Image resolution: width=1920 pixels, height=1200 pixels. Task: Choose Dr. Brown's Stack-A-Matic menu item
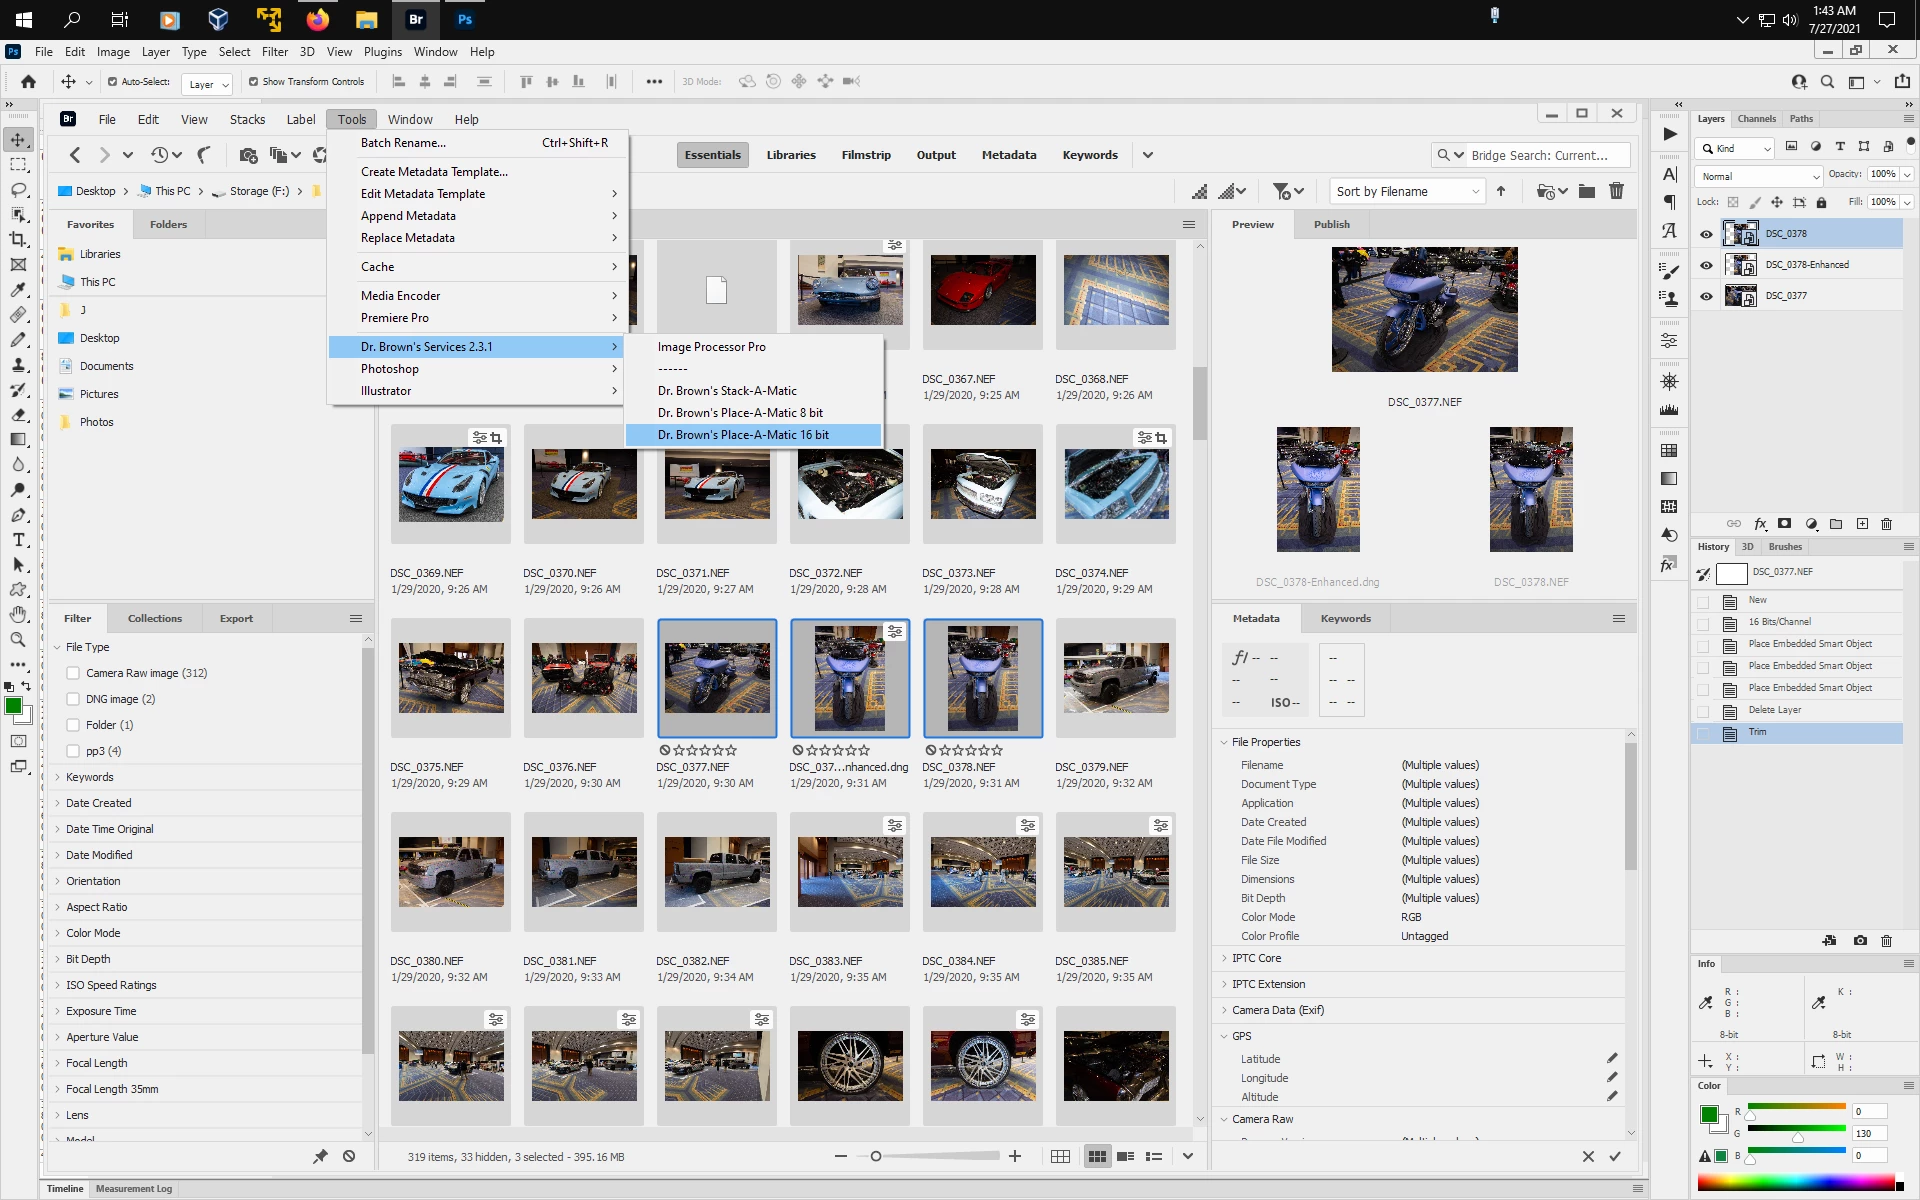coord(727,391)
